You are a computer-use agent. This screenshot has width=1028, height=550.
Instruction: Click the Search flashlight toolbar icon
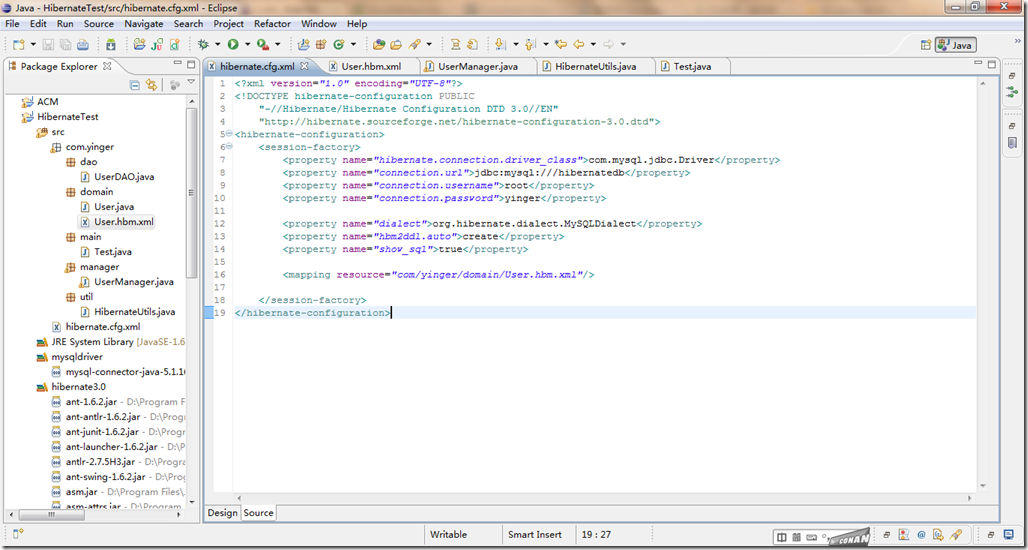click(414, 44)
